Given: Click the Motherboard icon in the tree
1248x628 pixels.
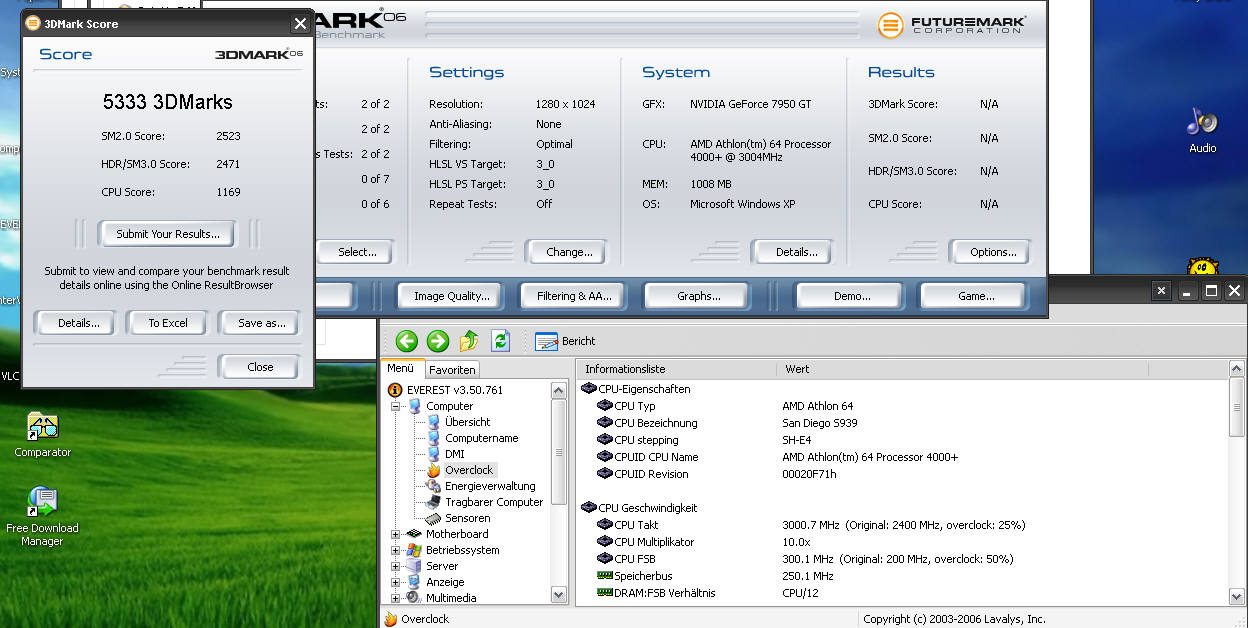Looking at the screenshot, I should point(415,534).
